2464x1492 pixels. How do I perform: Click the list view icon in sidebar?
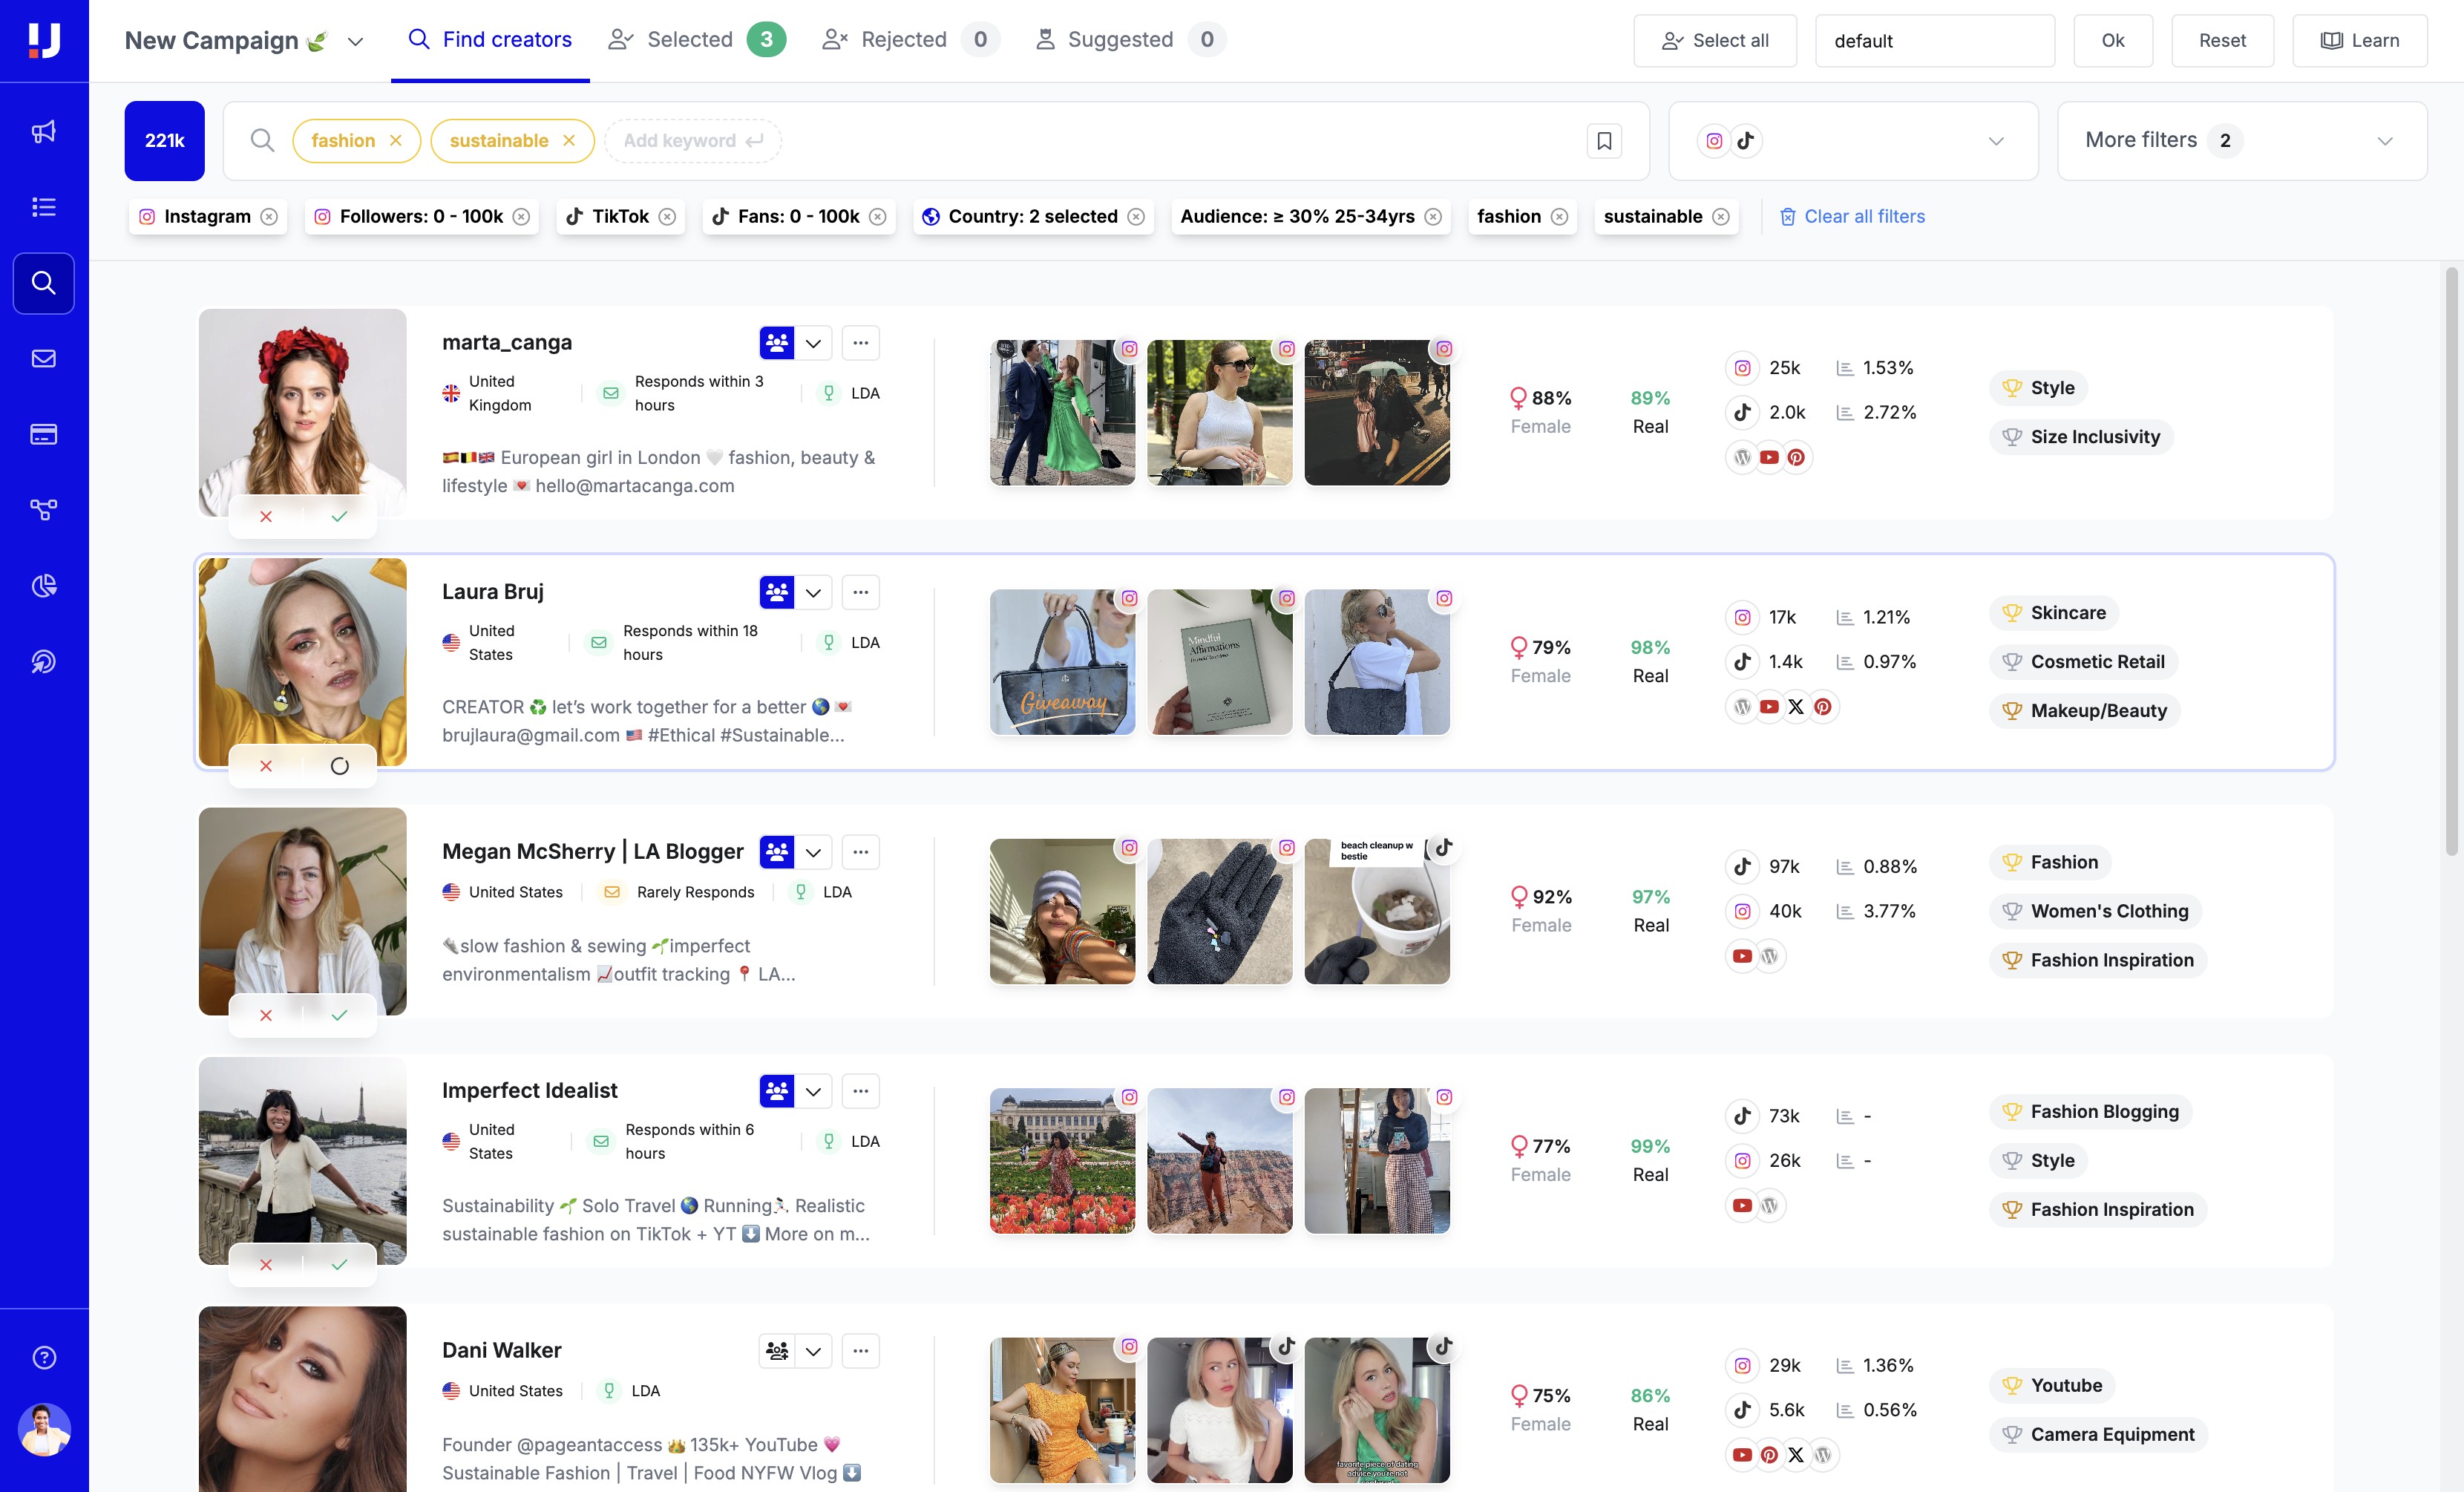(44, 207)
